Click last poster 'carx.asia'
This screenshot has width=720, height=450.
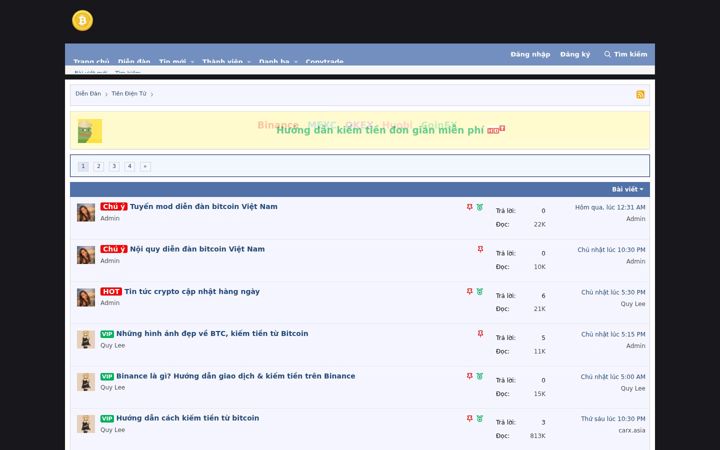click(x=632, y=431)
